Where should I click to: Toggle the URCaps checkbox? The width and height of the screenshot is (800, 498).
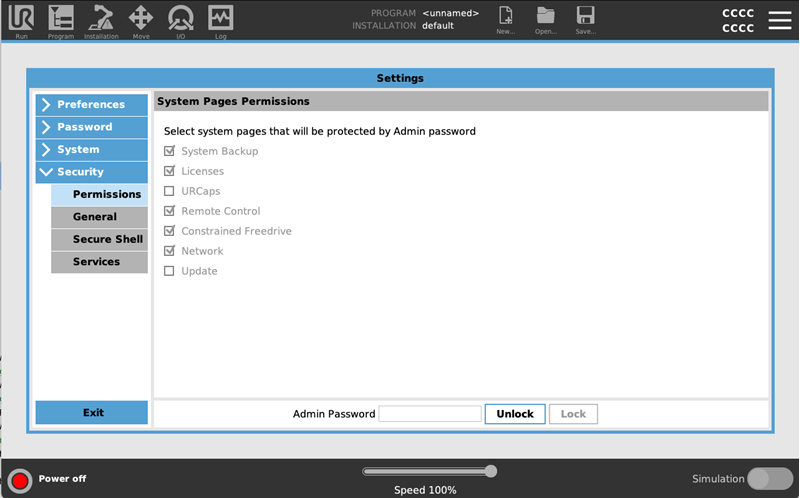169,191
